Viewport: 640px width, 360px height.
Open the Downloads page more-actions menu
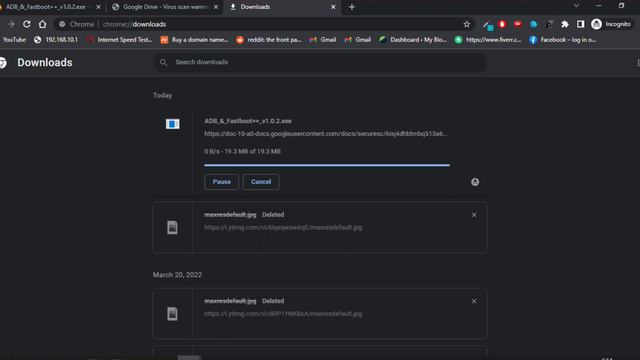[638, 62]
